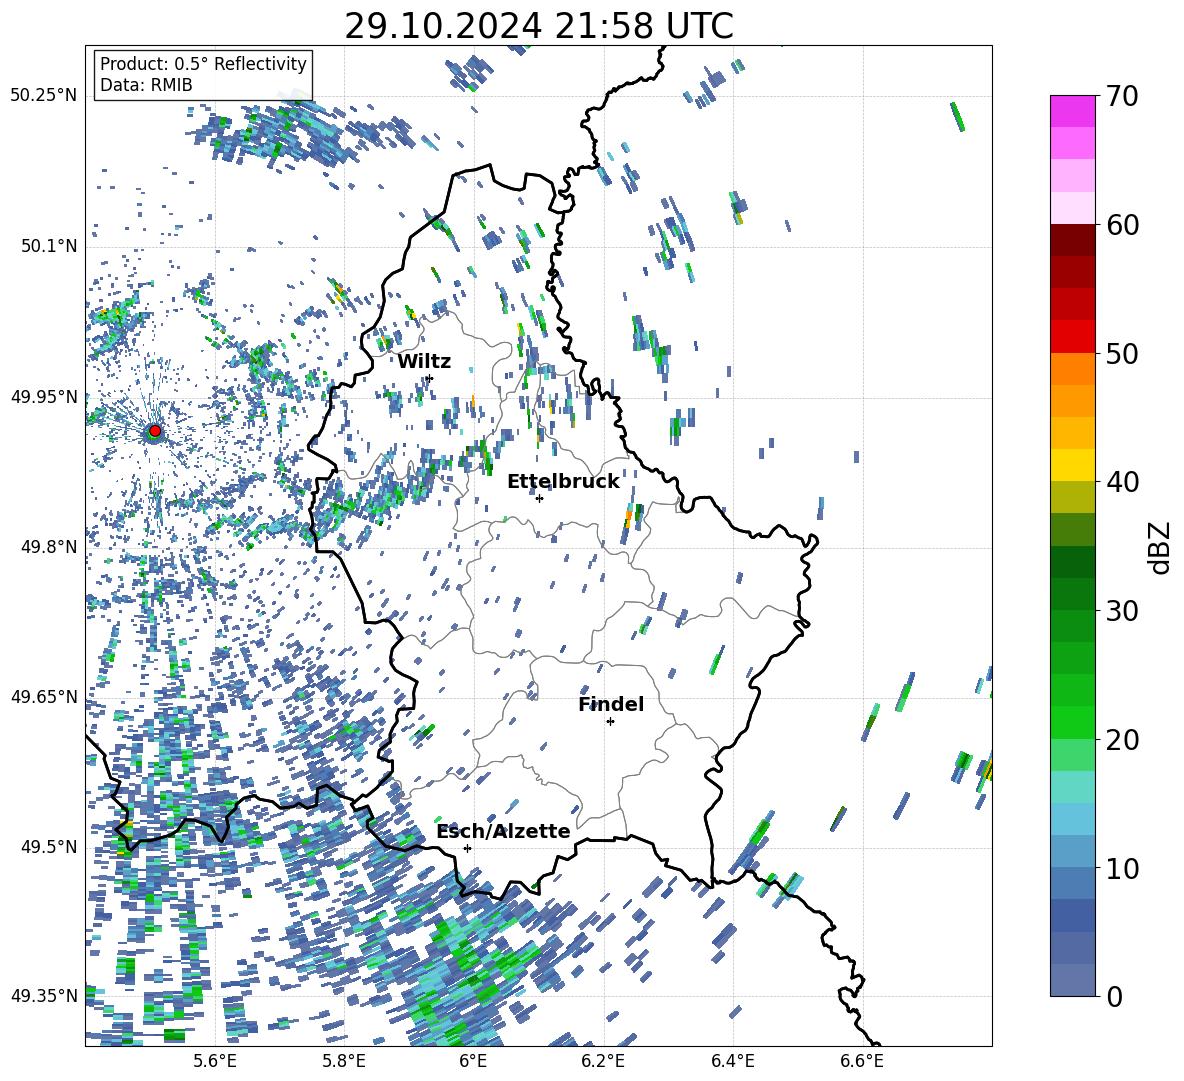Click the 30 tick on the colorbar
Image resolution: width=1184 pixels, height=1081 pixels.
[1123, 611]
